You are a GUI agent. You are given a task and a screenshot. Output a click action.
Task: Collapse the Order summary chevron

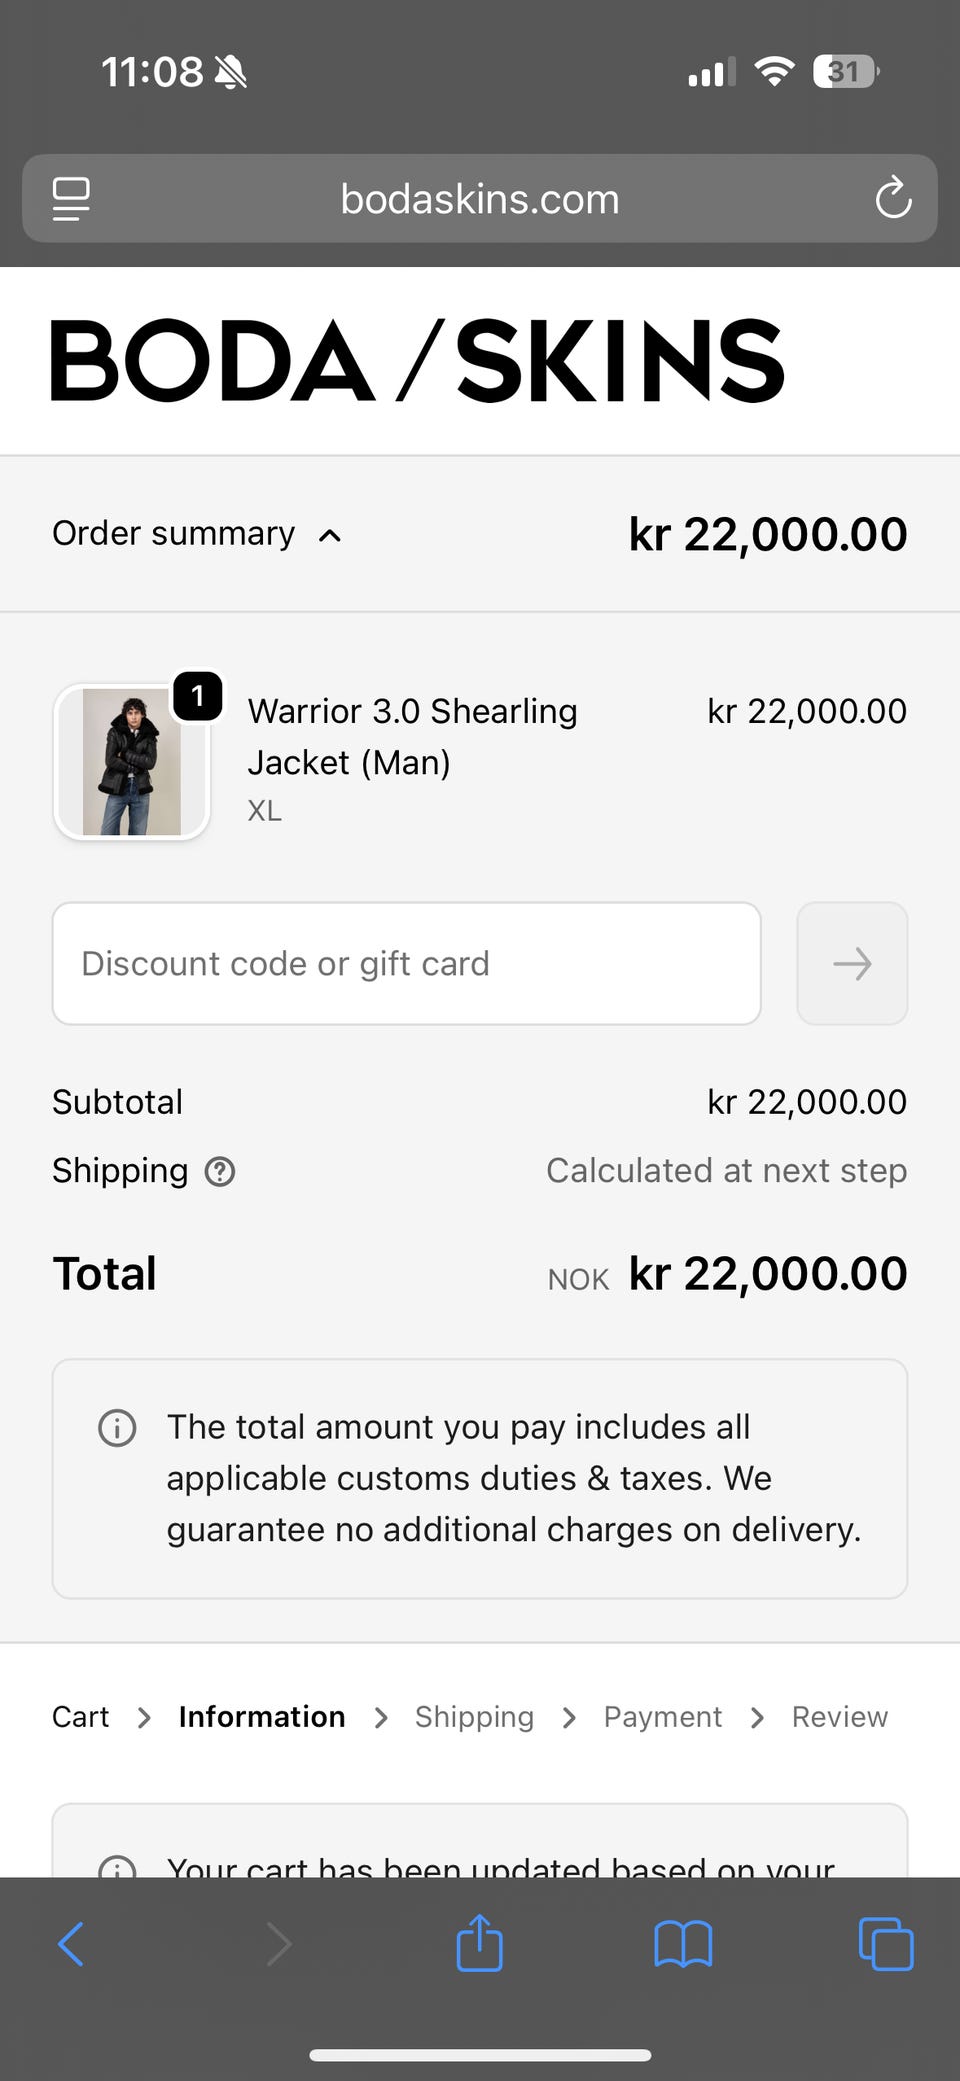[330, 536]
